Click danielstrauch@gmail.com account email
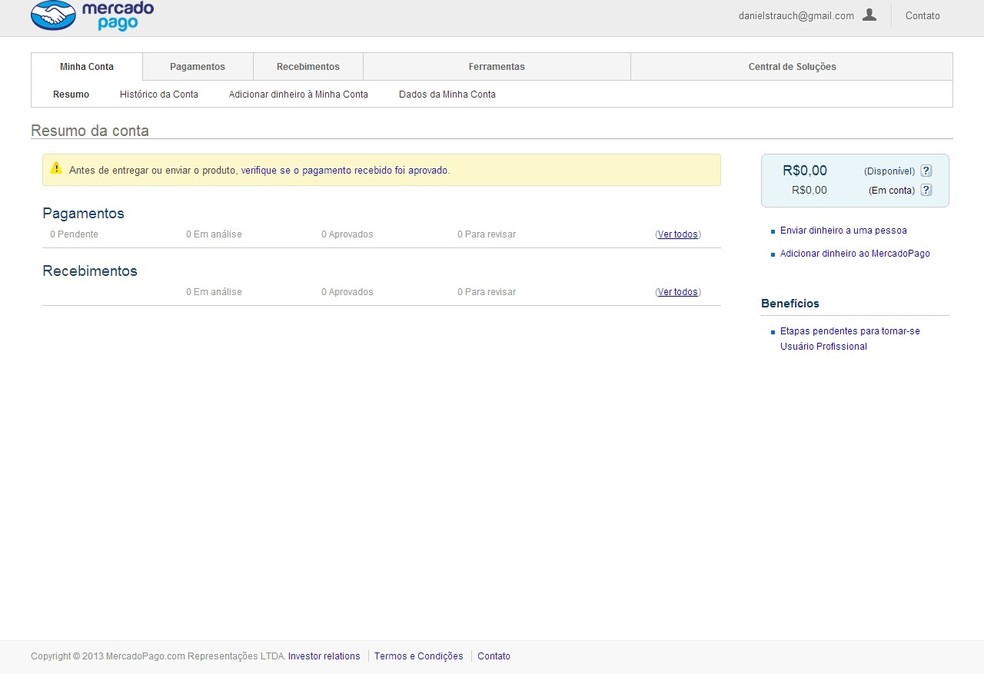Screen dimensions: 984x674 pos(796,16)
